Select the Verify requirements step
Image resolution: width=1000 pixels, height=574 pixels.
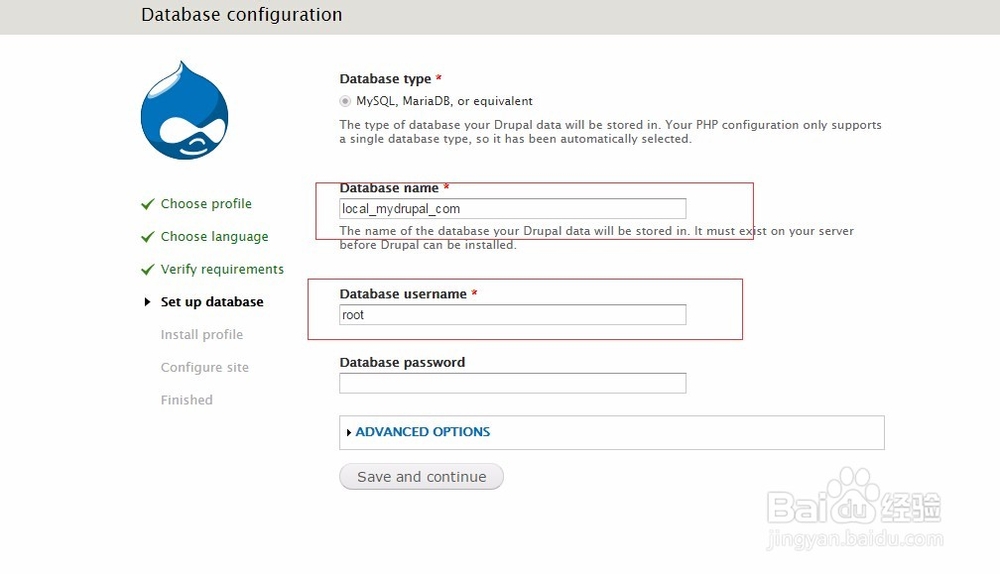[x=222, y=270]
